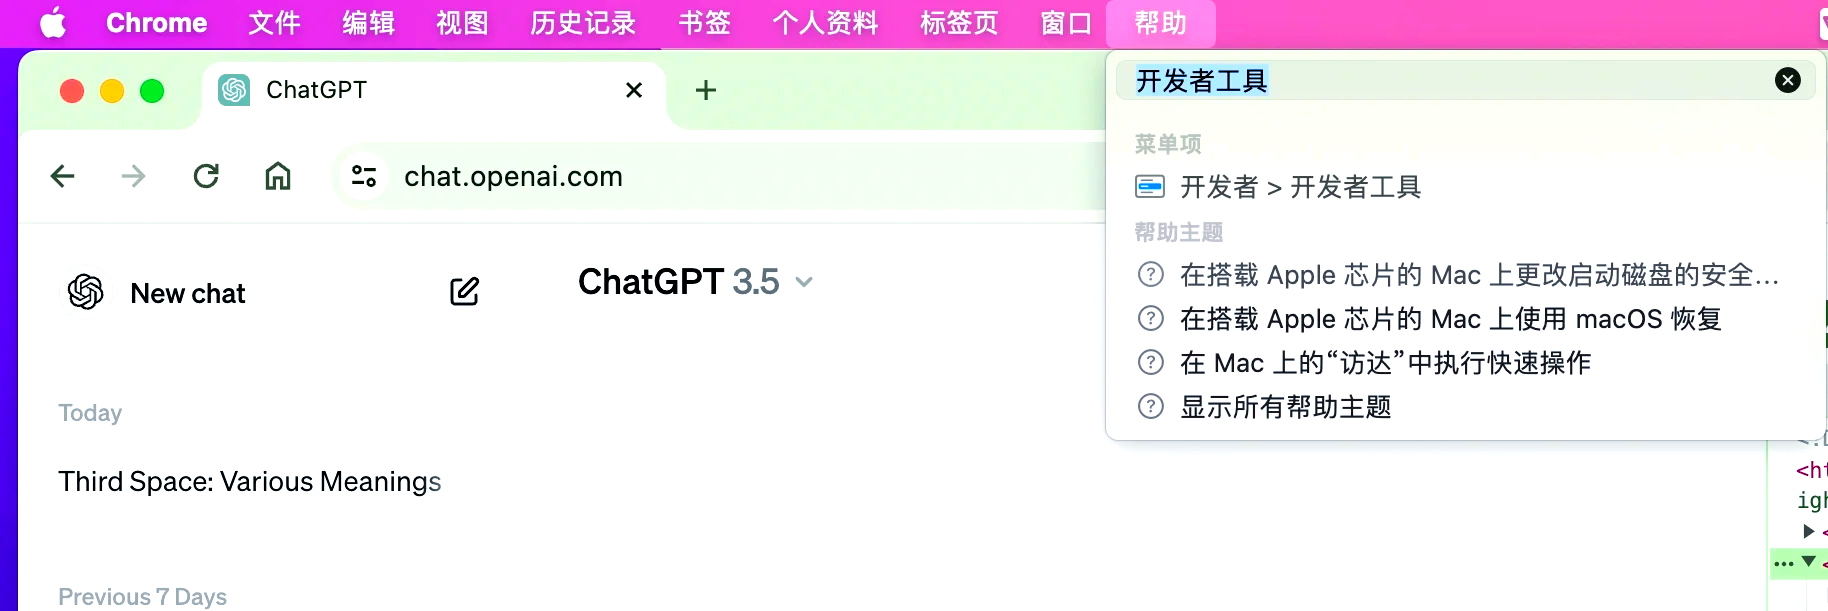View site information for chat.openai.com
Image resolution: width=1828 pixels, height=611 pixels.
(x=364, y=177)
